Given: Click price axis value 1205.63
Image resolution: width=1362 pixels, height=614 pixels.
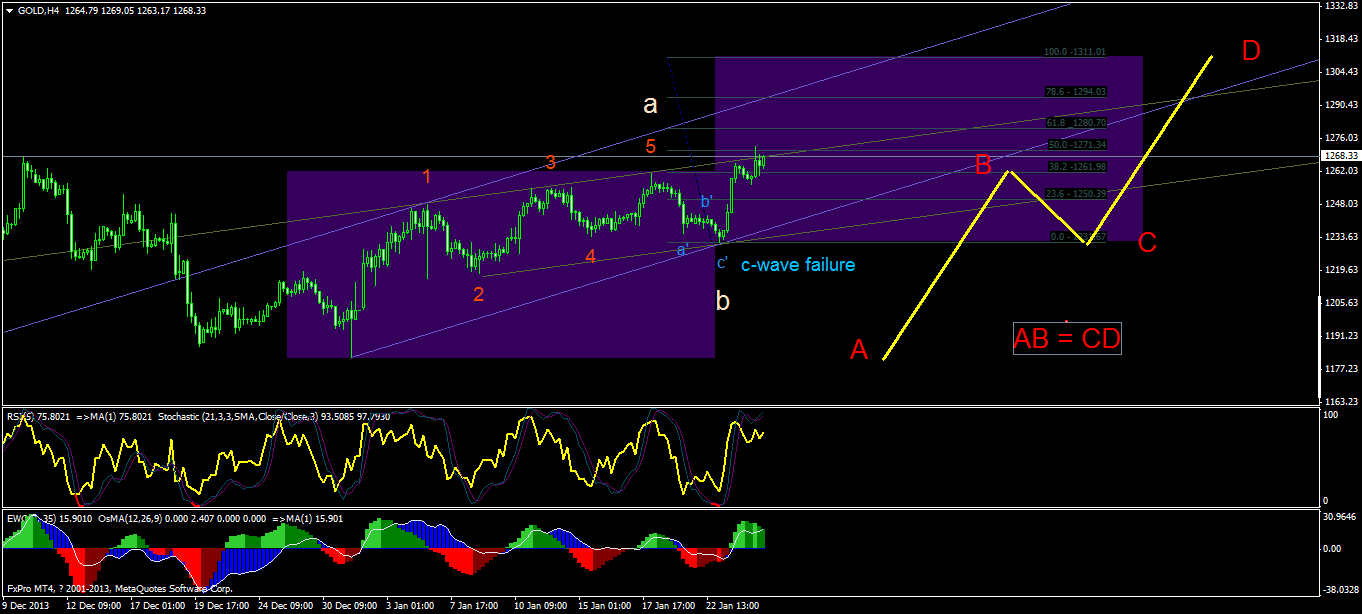Looking at the screenshot, I should click(1340, 303).
